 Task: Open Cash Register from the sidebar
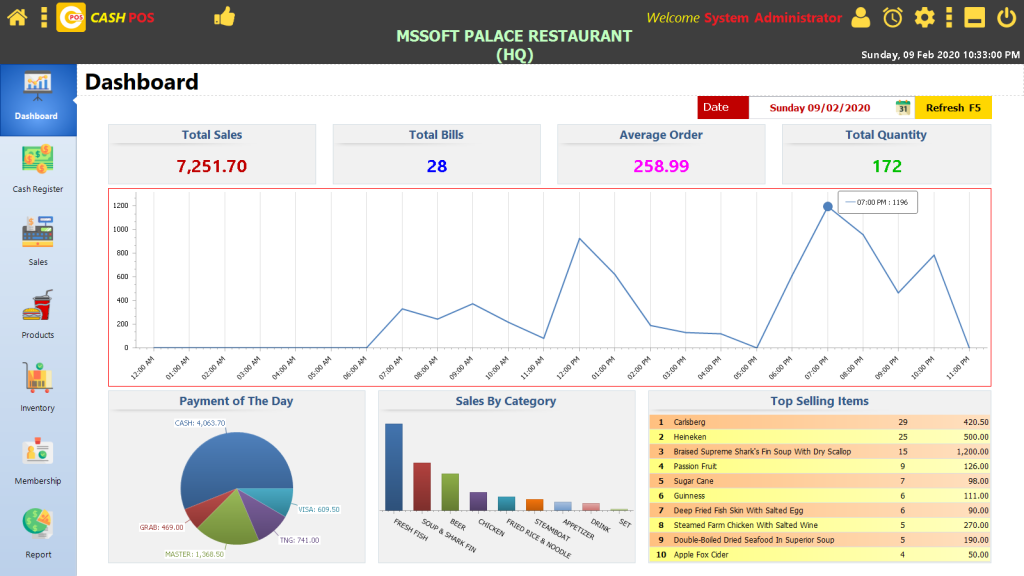[x=38, y=168]
